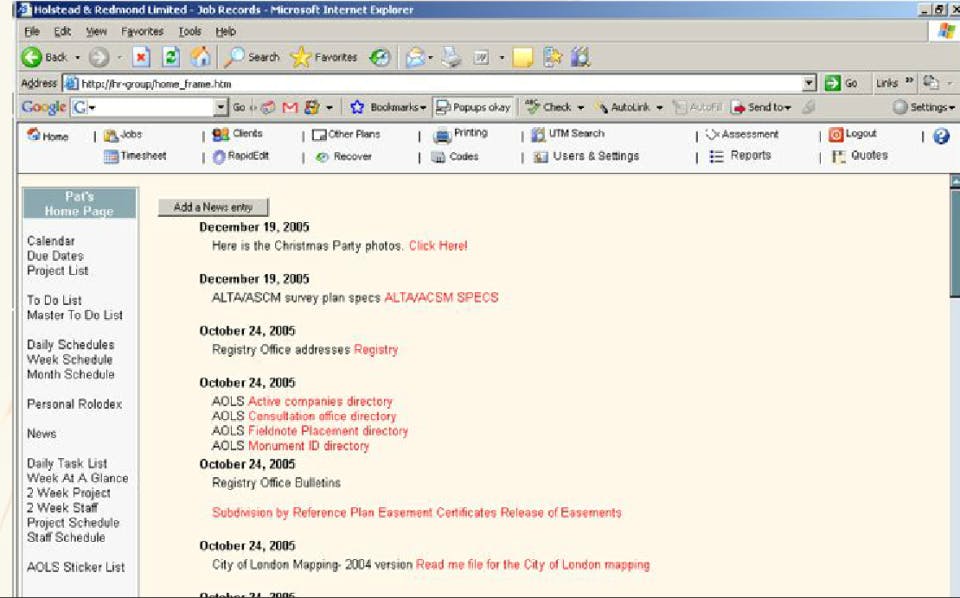Open Quotes section
The width and height of the screenshot is (960, 598).
[860, 156]
